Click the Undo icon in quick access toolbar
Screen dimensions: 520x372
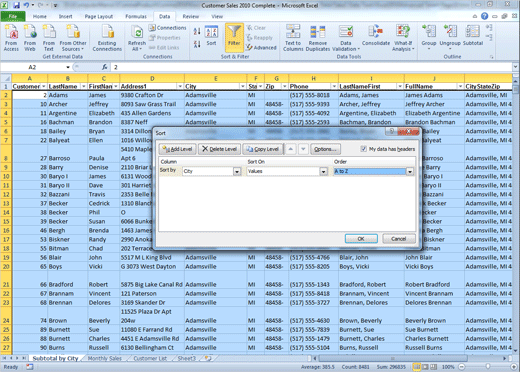26,5
